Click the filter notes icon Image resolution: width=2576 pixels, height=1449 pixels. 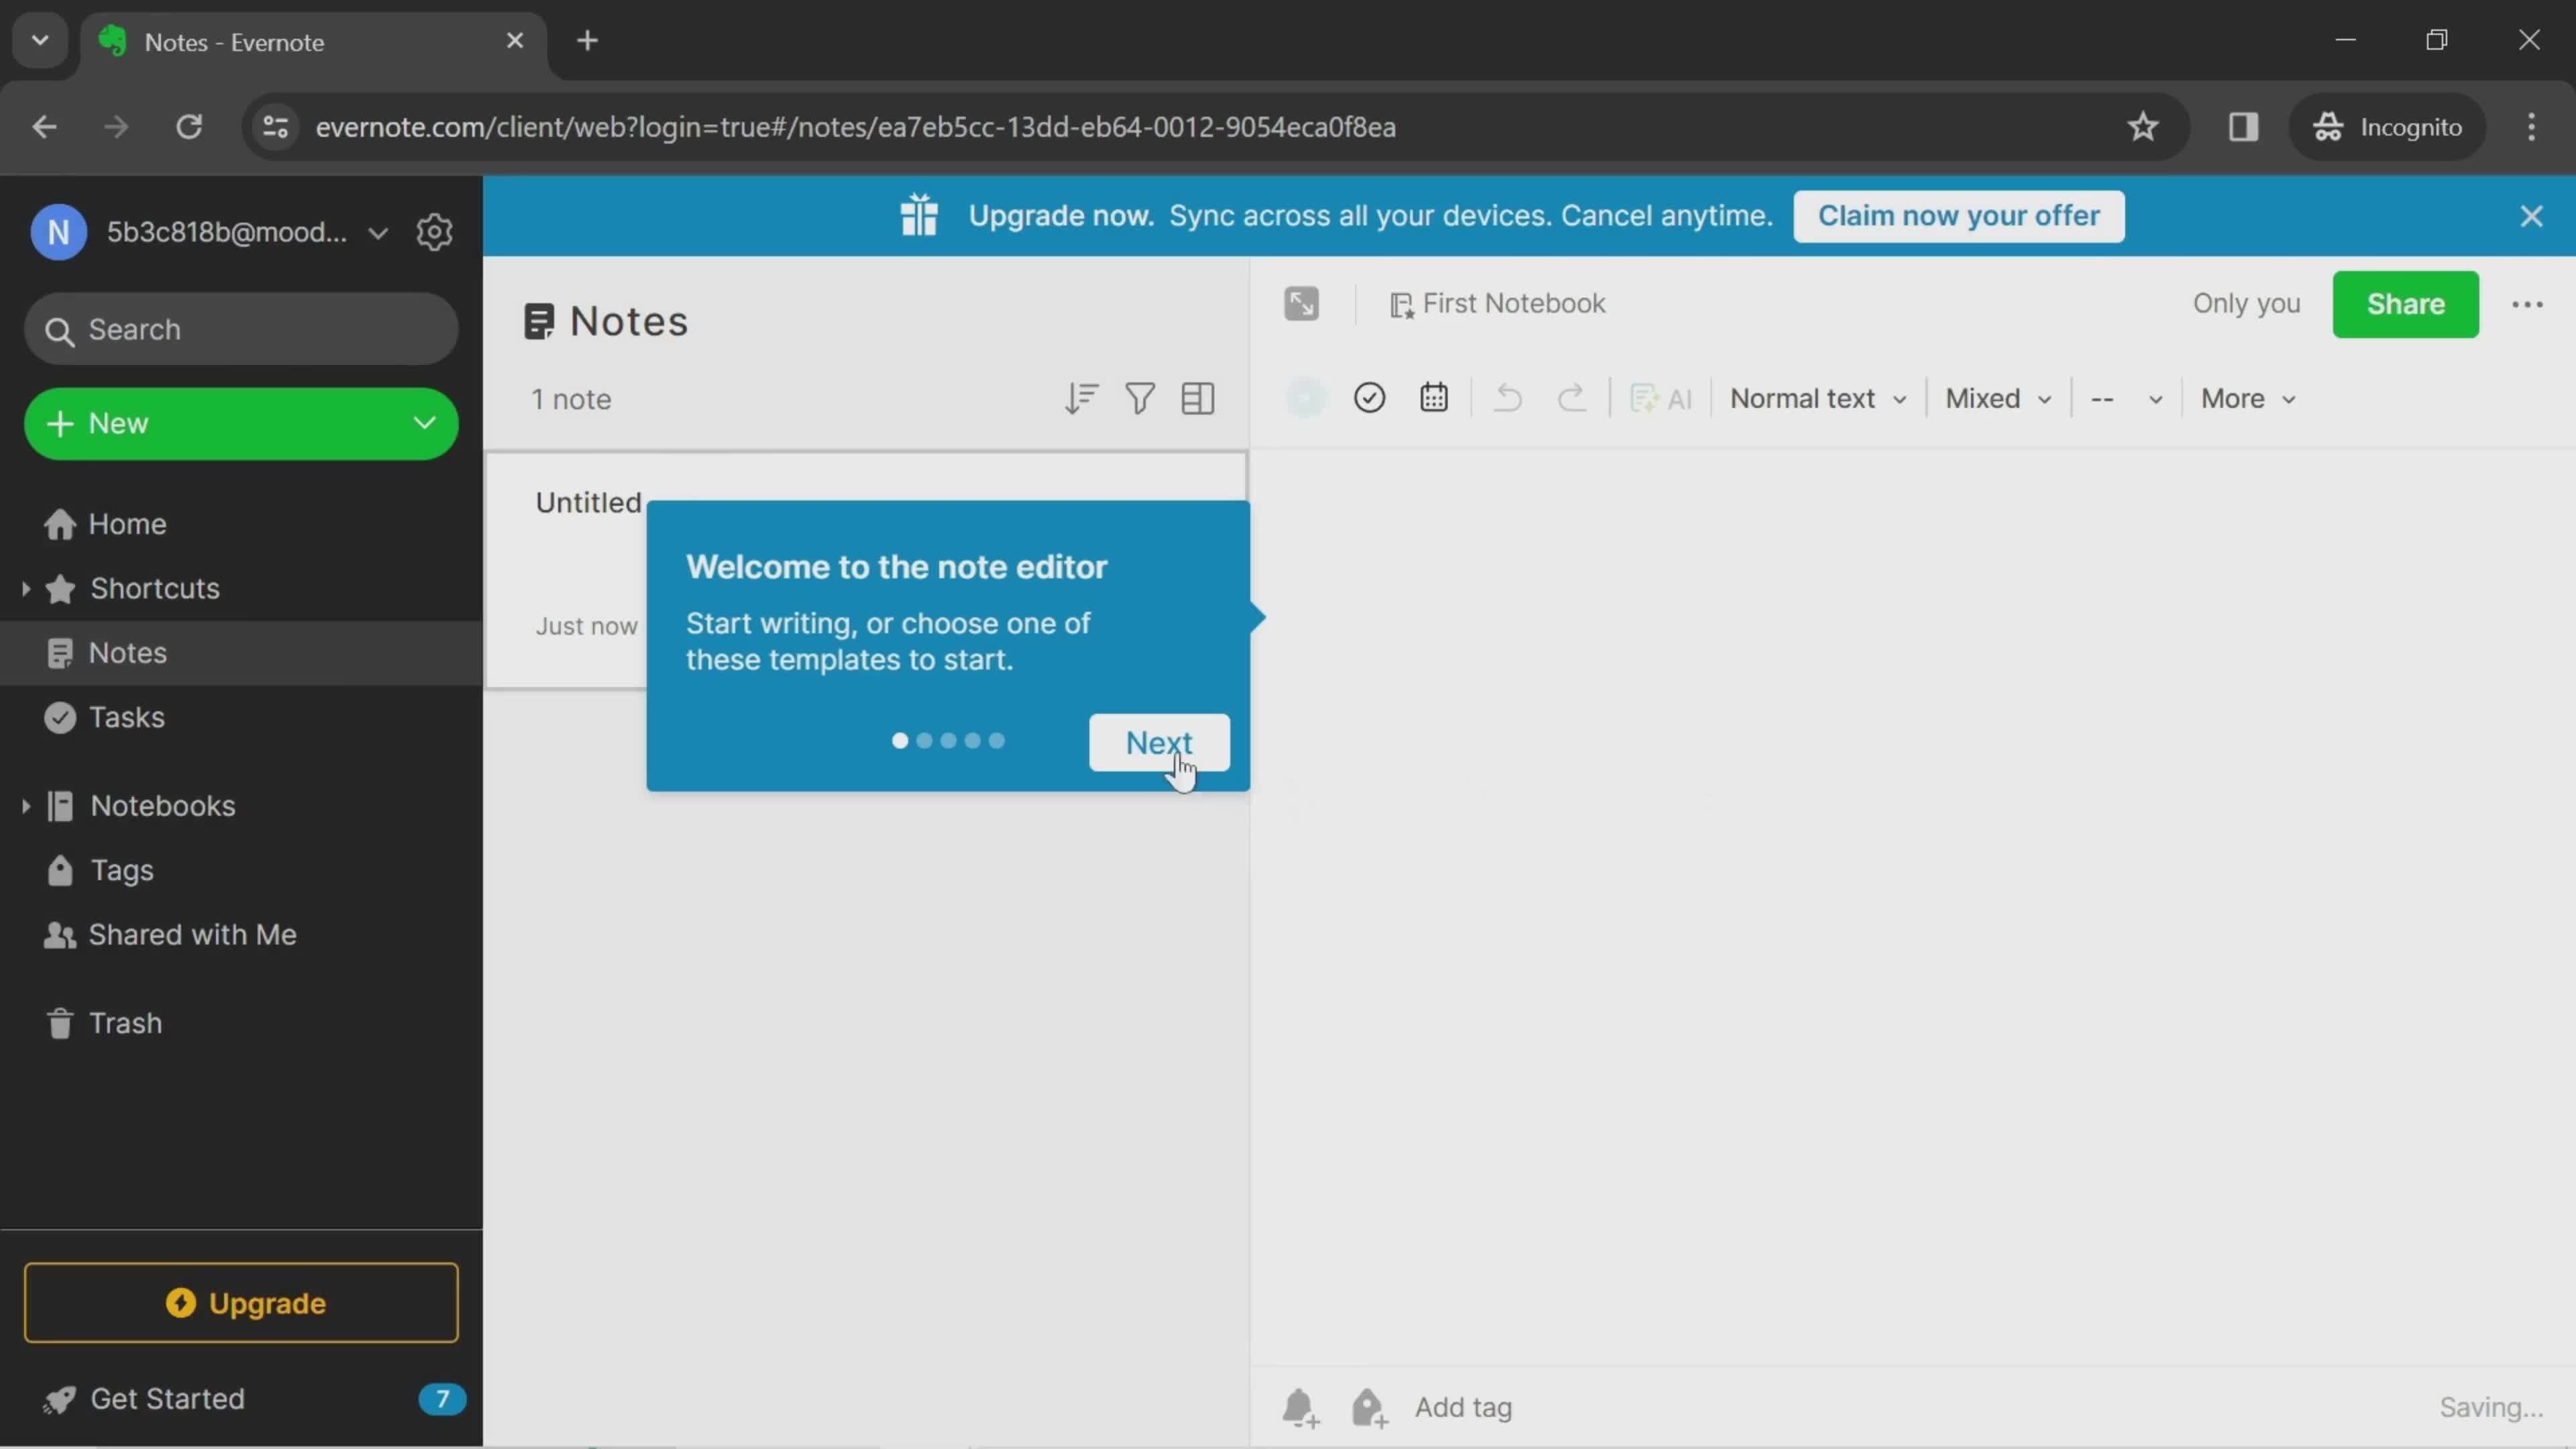(1139, 396)
